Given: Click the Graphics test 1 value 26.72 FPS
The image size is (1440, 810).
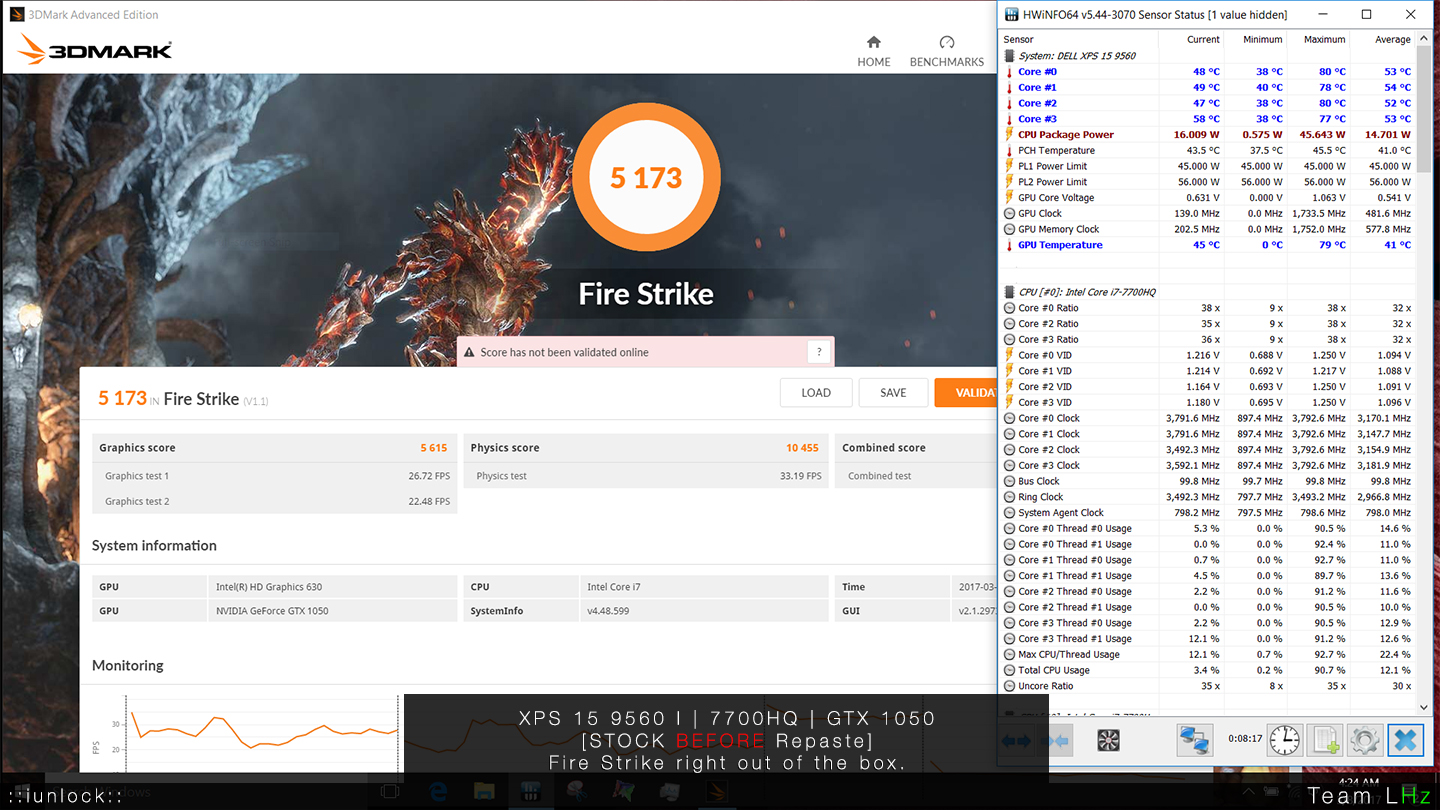Looking at the screenshot, I should click(x=429, y=476).
